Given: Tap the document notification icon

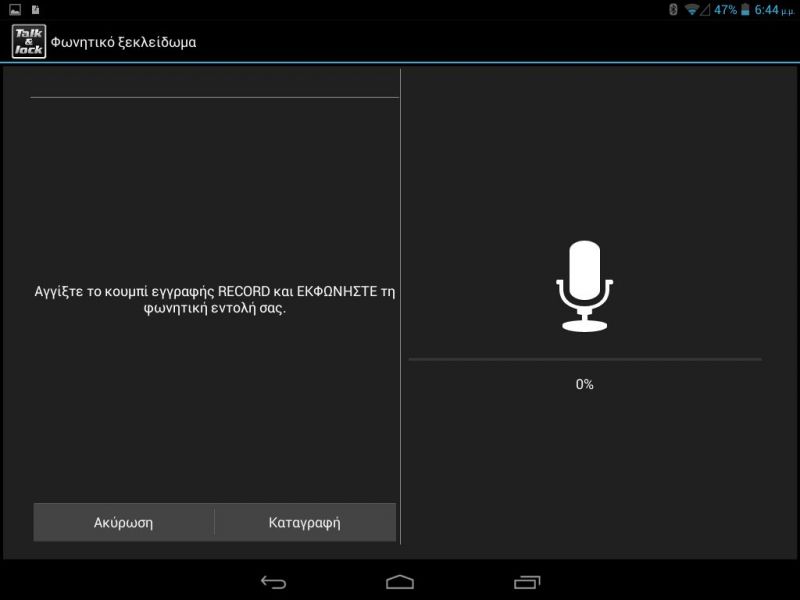Looking at the screenshot, I should (x=35, y=9).
